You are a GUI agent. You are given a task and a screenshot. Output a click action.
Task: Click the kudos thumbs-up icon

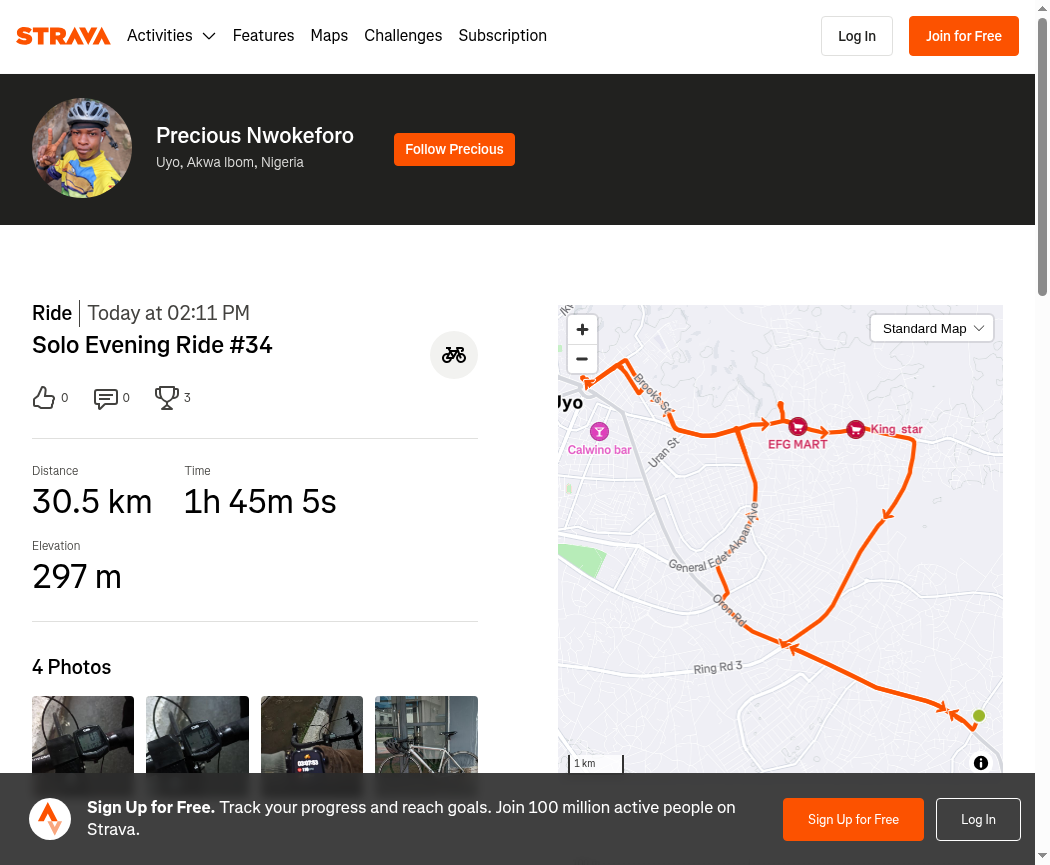click(x=44, y=397)
